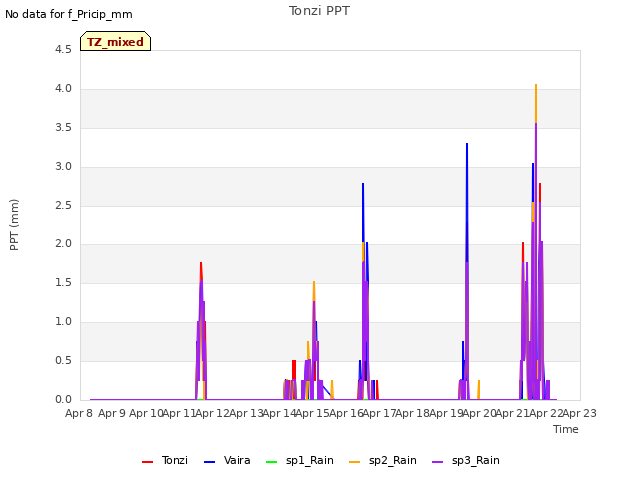Click the 2.0 y-axis tick label
Image resolution: width=640 pixels, height=480 pixels.
point(63,244)
